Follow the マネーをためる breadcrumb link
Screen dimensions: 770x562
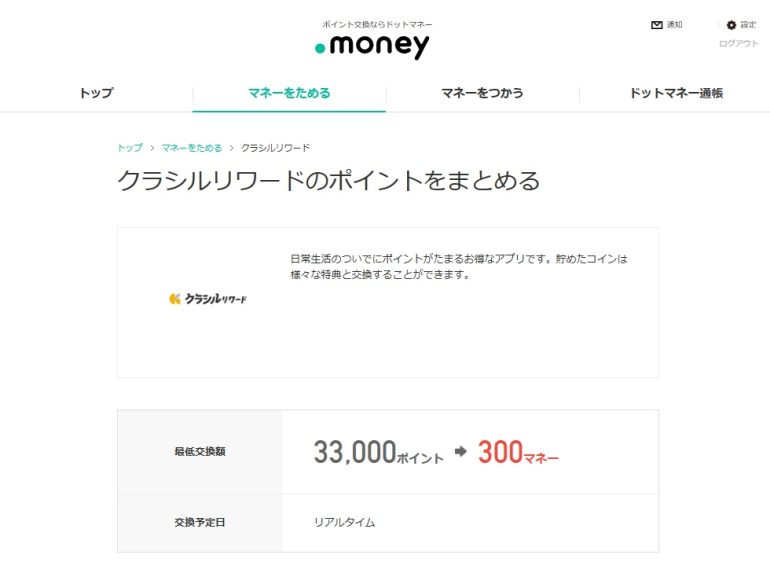pyautogui.click(x=192, y=147)
